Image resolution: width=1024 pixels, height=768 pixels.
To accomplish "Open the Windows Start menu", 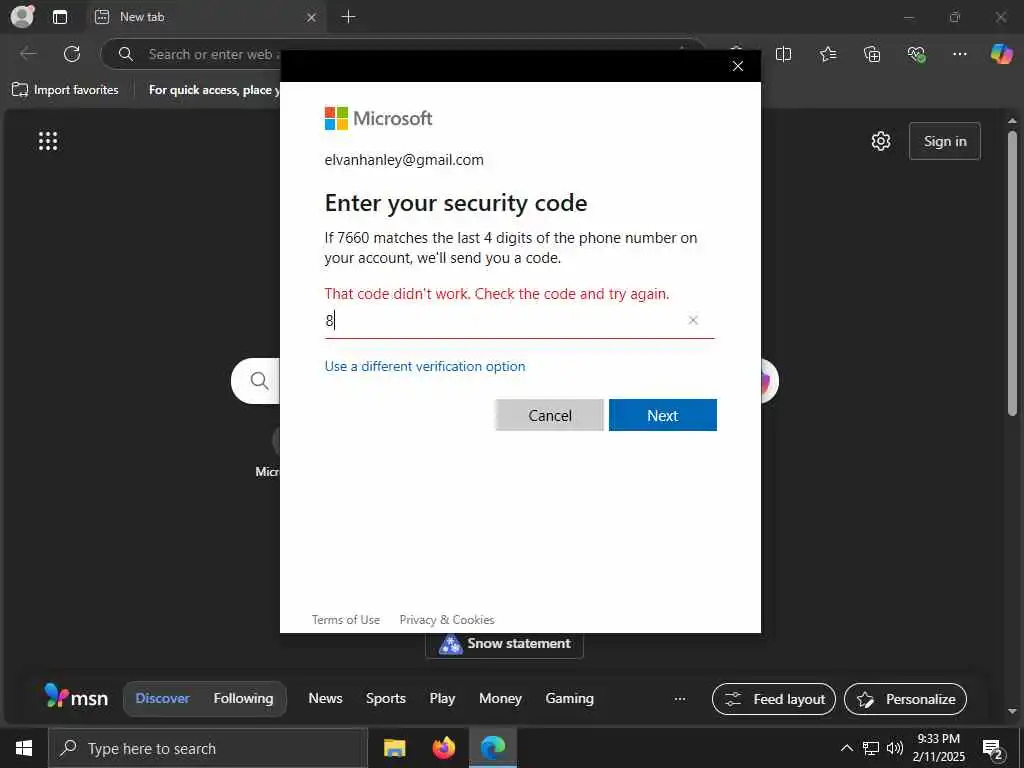I will [24, 748].
